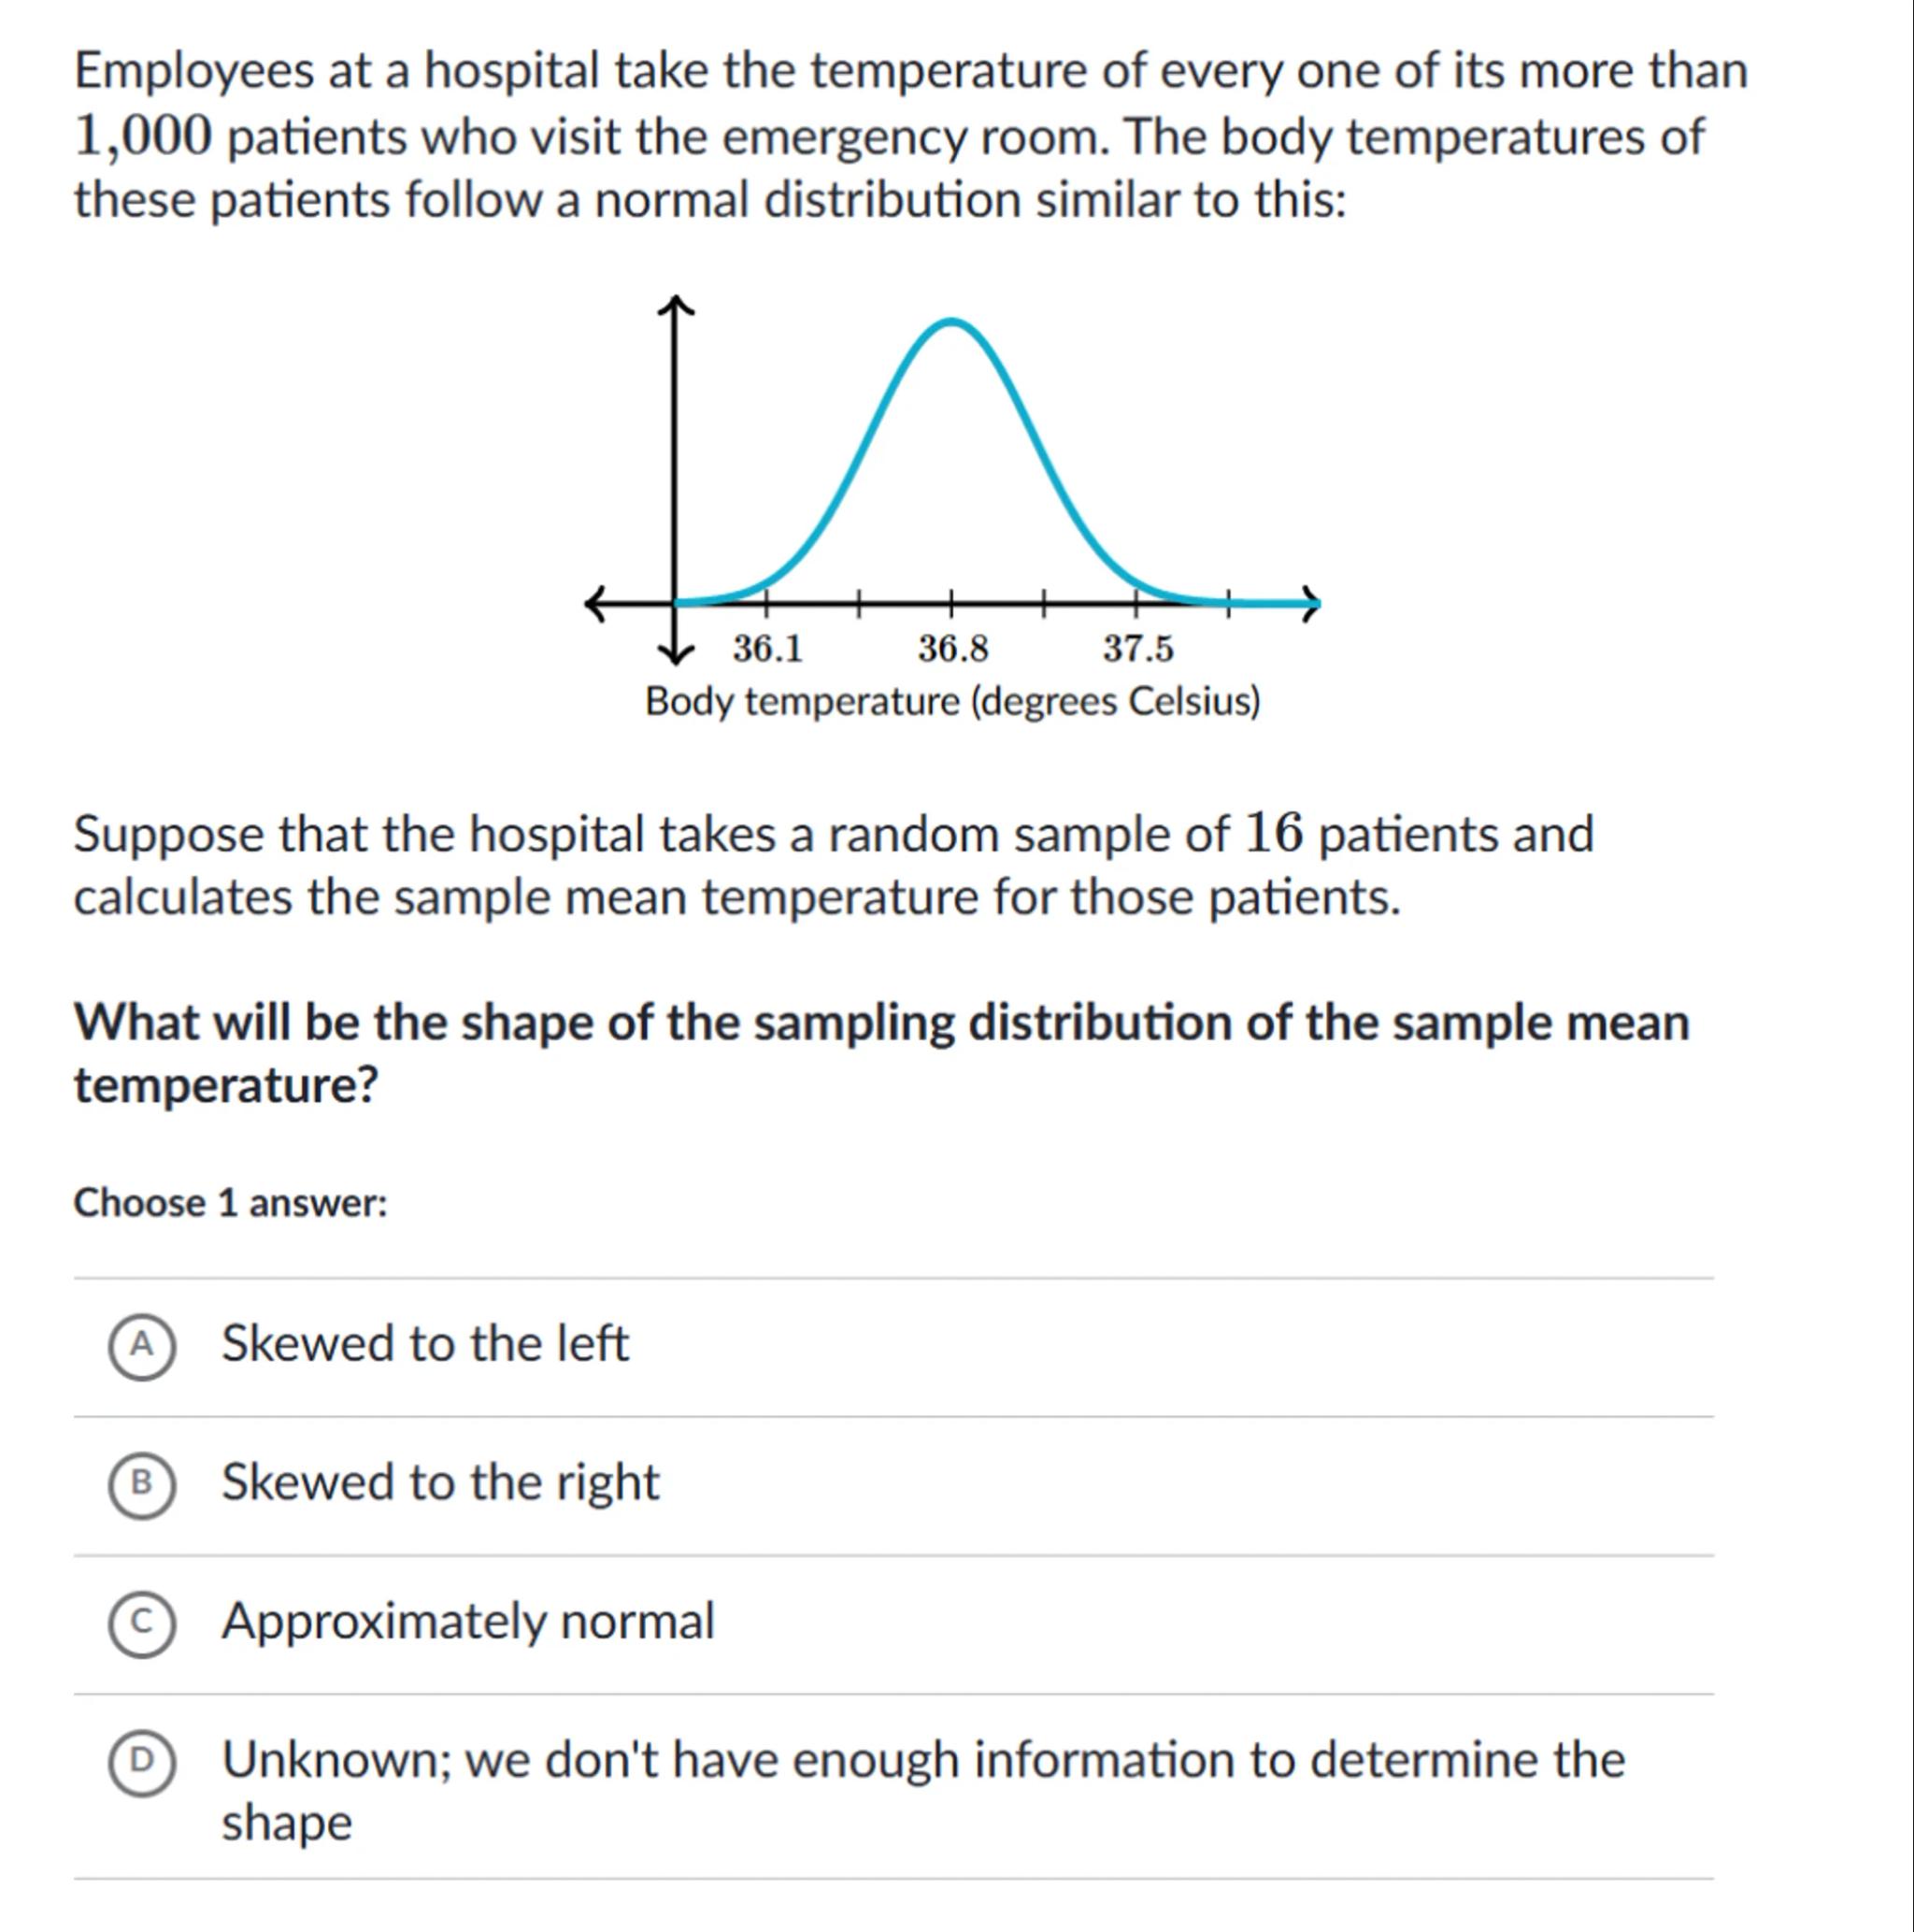Click the left arrowhead of the horizontal axis
This screenshot has height=1932, width=1914.
(x=597, y=603)
